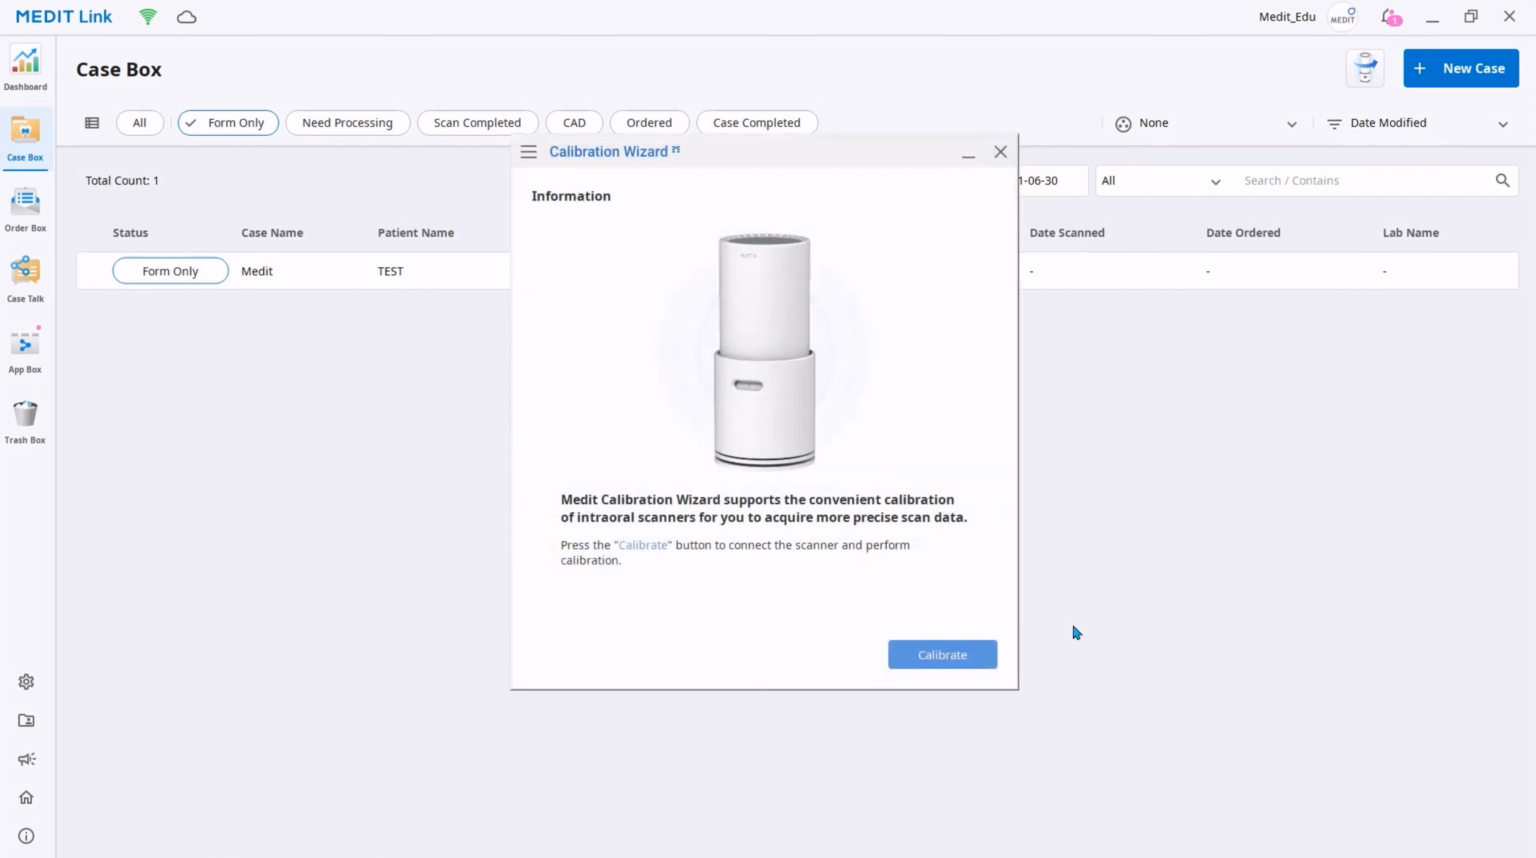The width and height of the screenshot is (1536, 858).
Task: Open the announcements megaphone icon
Action: pos(26,759)
